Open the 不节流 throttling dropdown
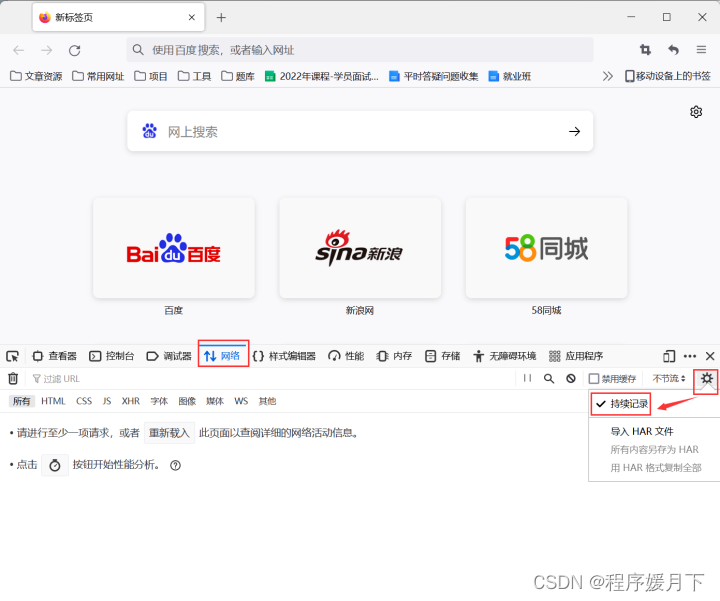Screen dimensions: 720x601 click(x=669, y=378)
